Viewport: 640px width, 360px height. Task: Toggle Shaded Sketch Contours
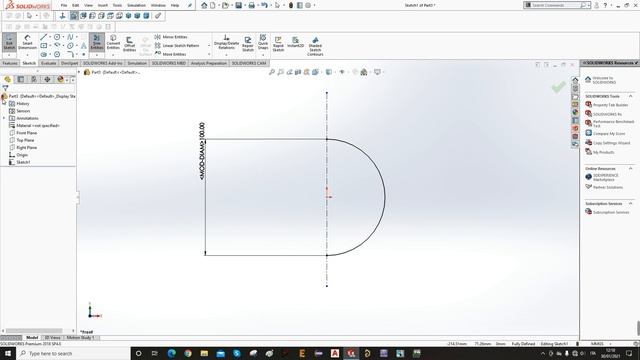(315, 46)
